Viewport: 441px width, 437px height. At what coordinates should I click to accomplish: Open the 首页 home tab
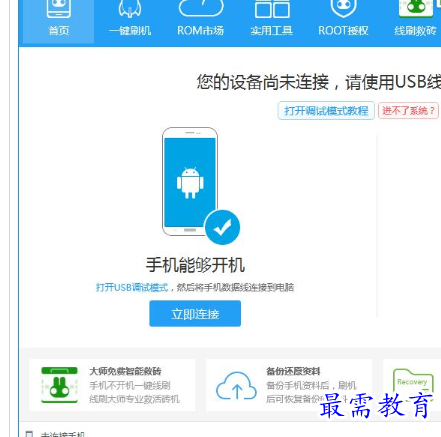(59, 21)
